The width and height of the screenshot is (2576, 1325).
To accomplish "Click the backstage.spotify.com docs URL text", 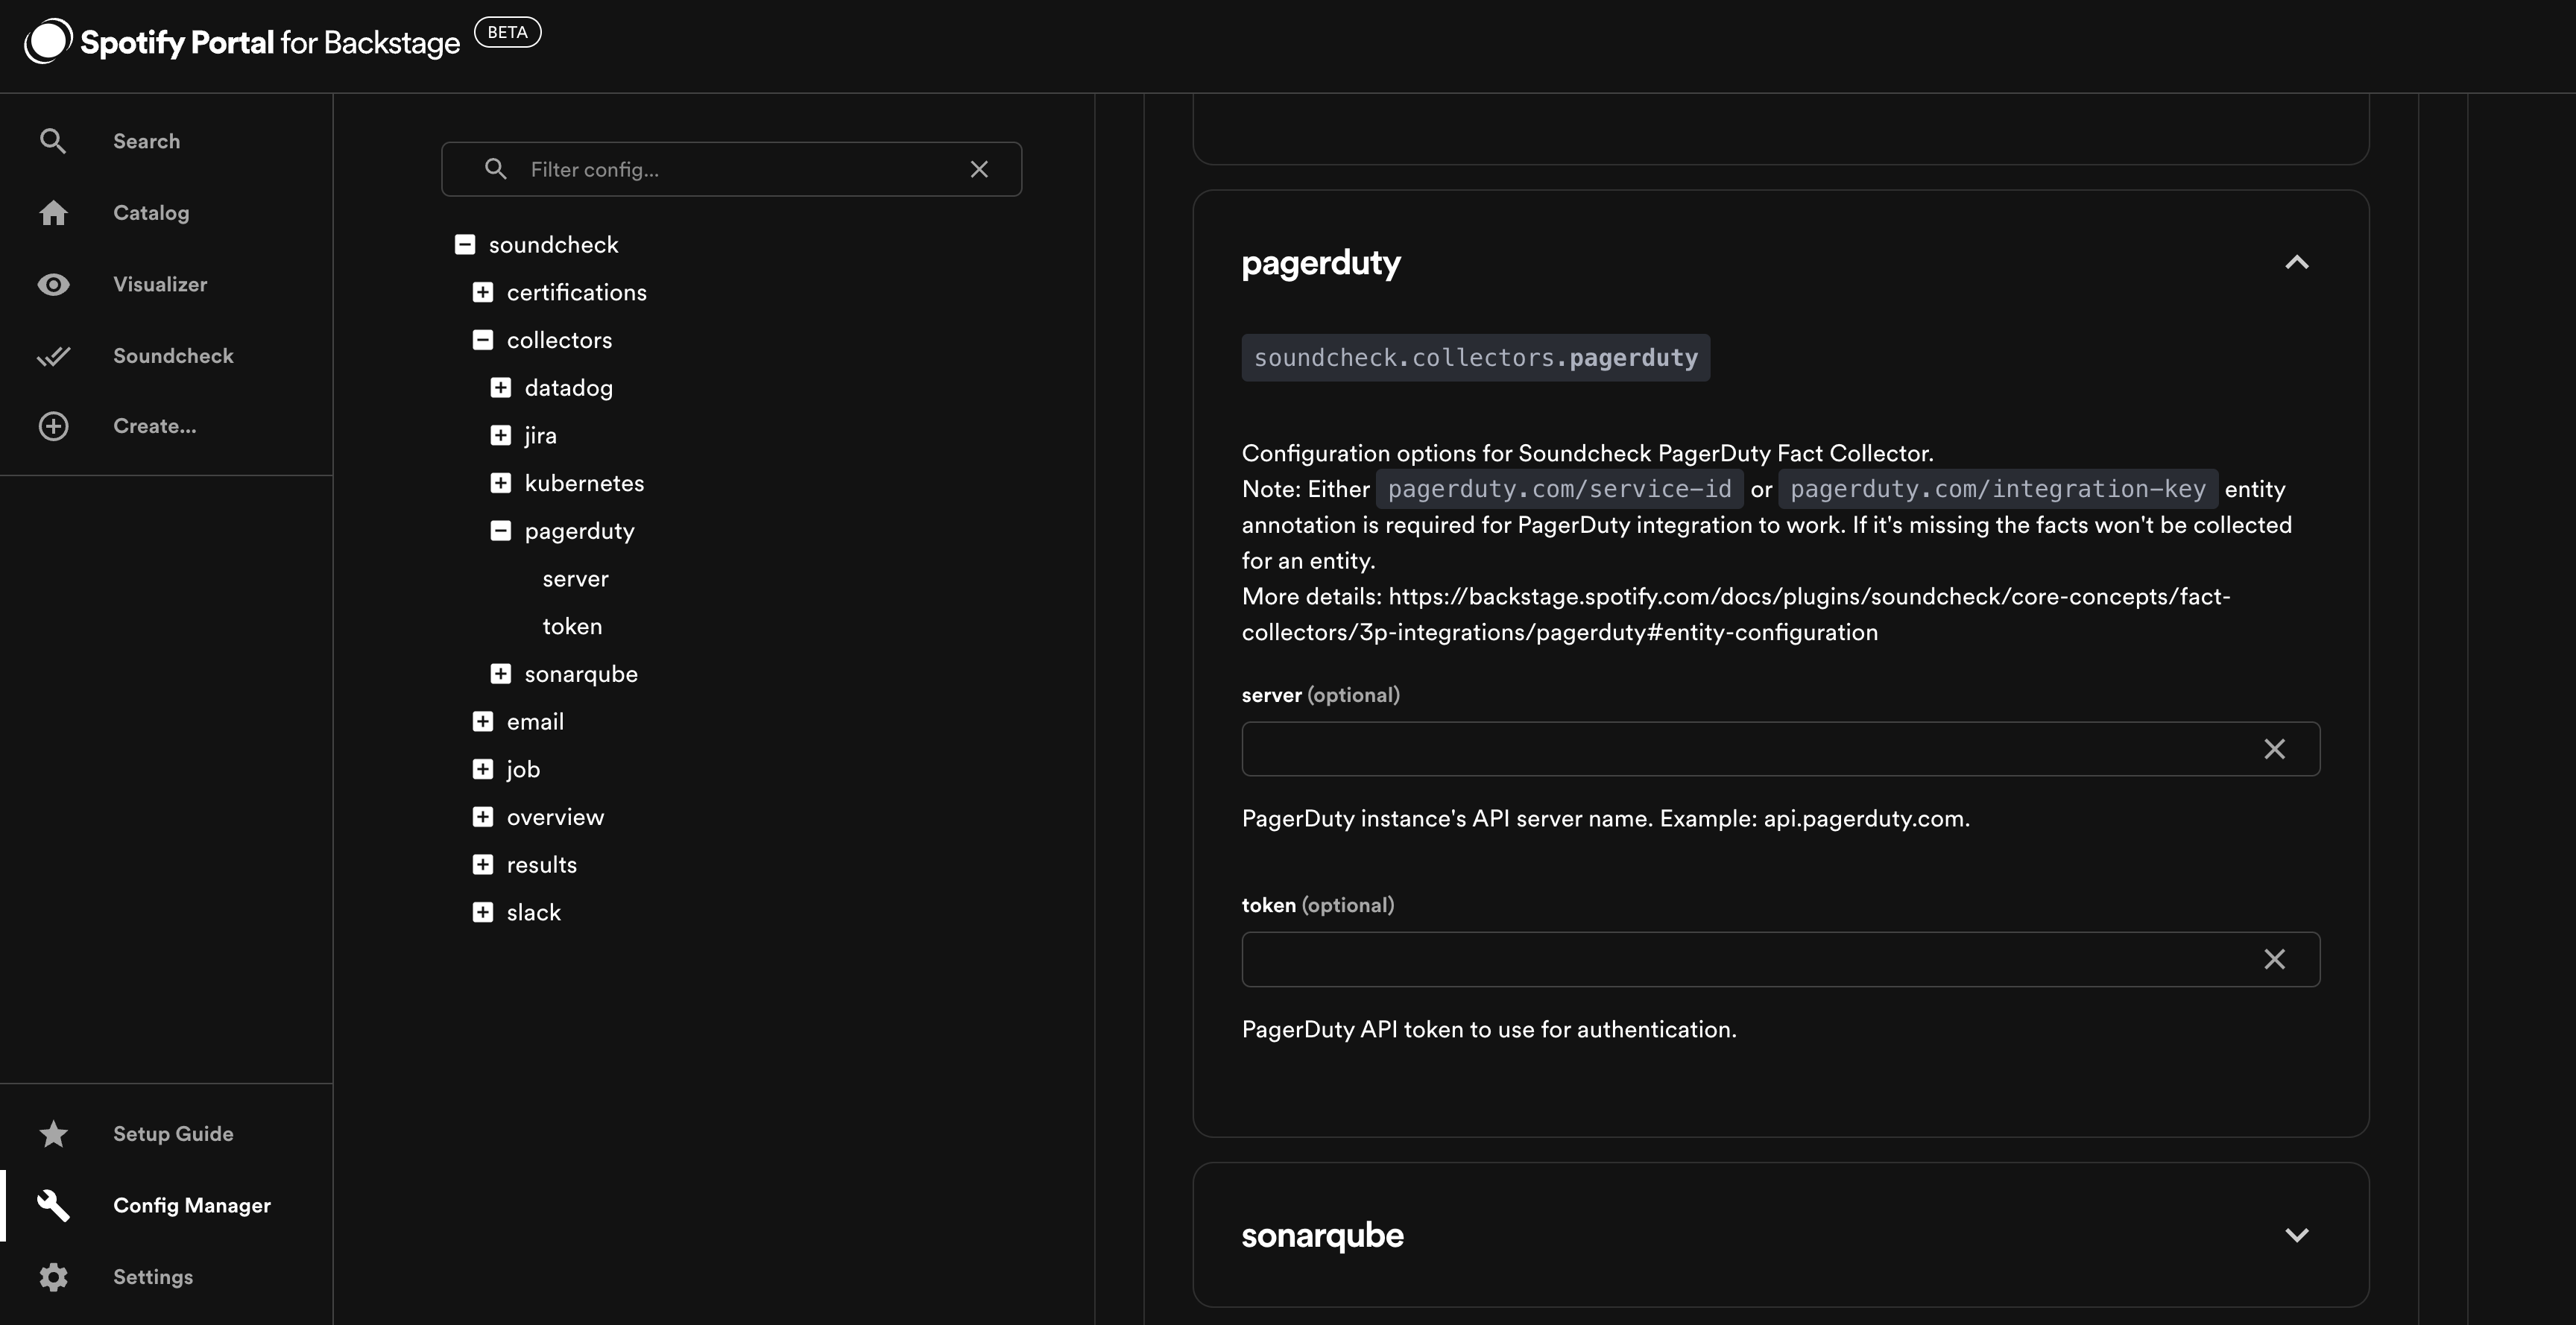I will (x=1736, y=614).
